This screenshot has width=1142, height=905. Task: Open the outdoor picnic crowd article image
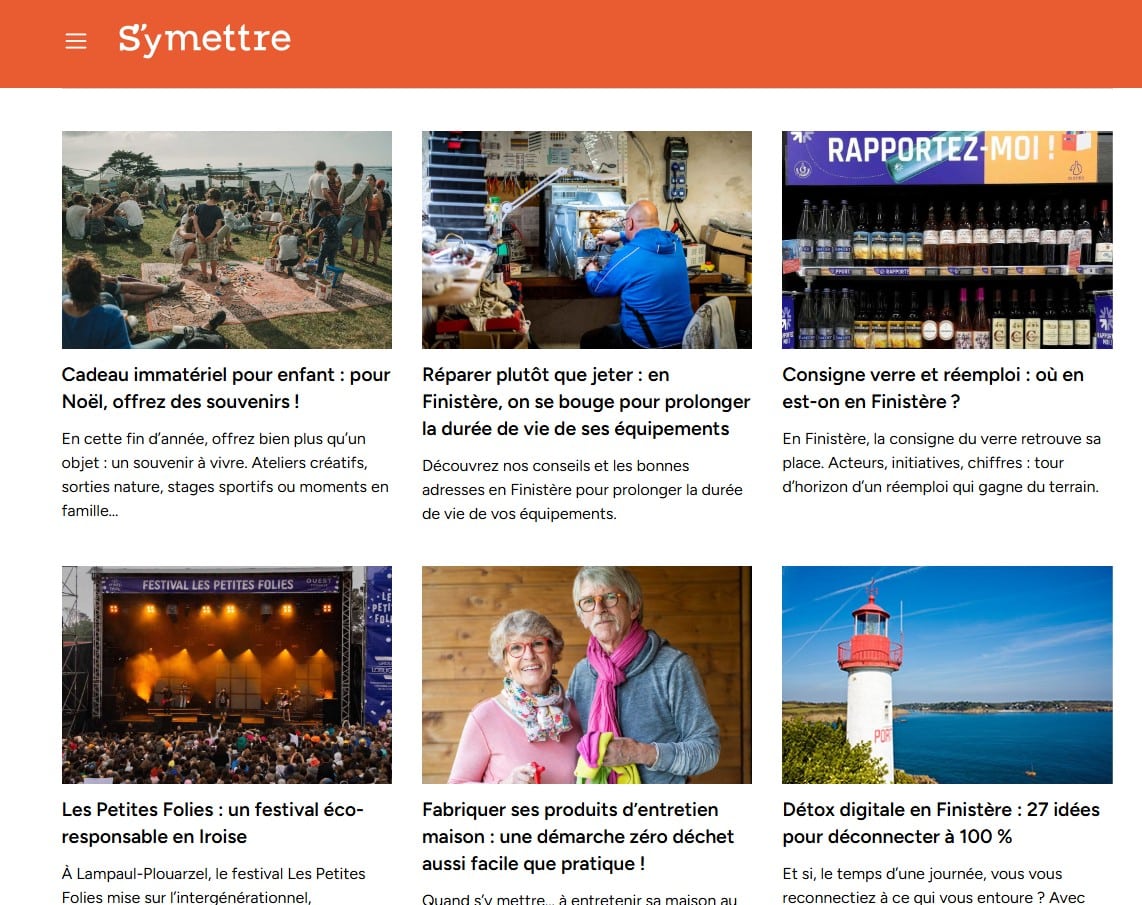pos(227,239)
